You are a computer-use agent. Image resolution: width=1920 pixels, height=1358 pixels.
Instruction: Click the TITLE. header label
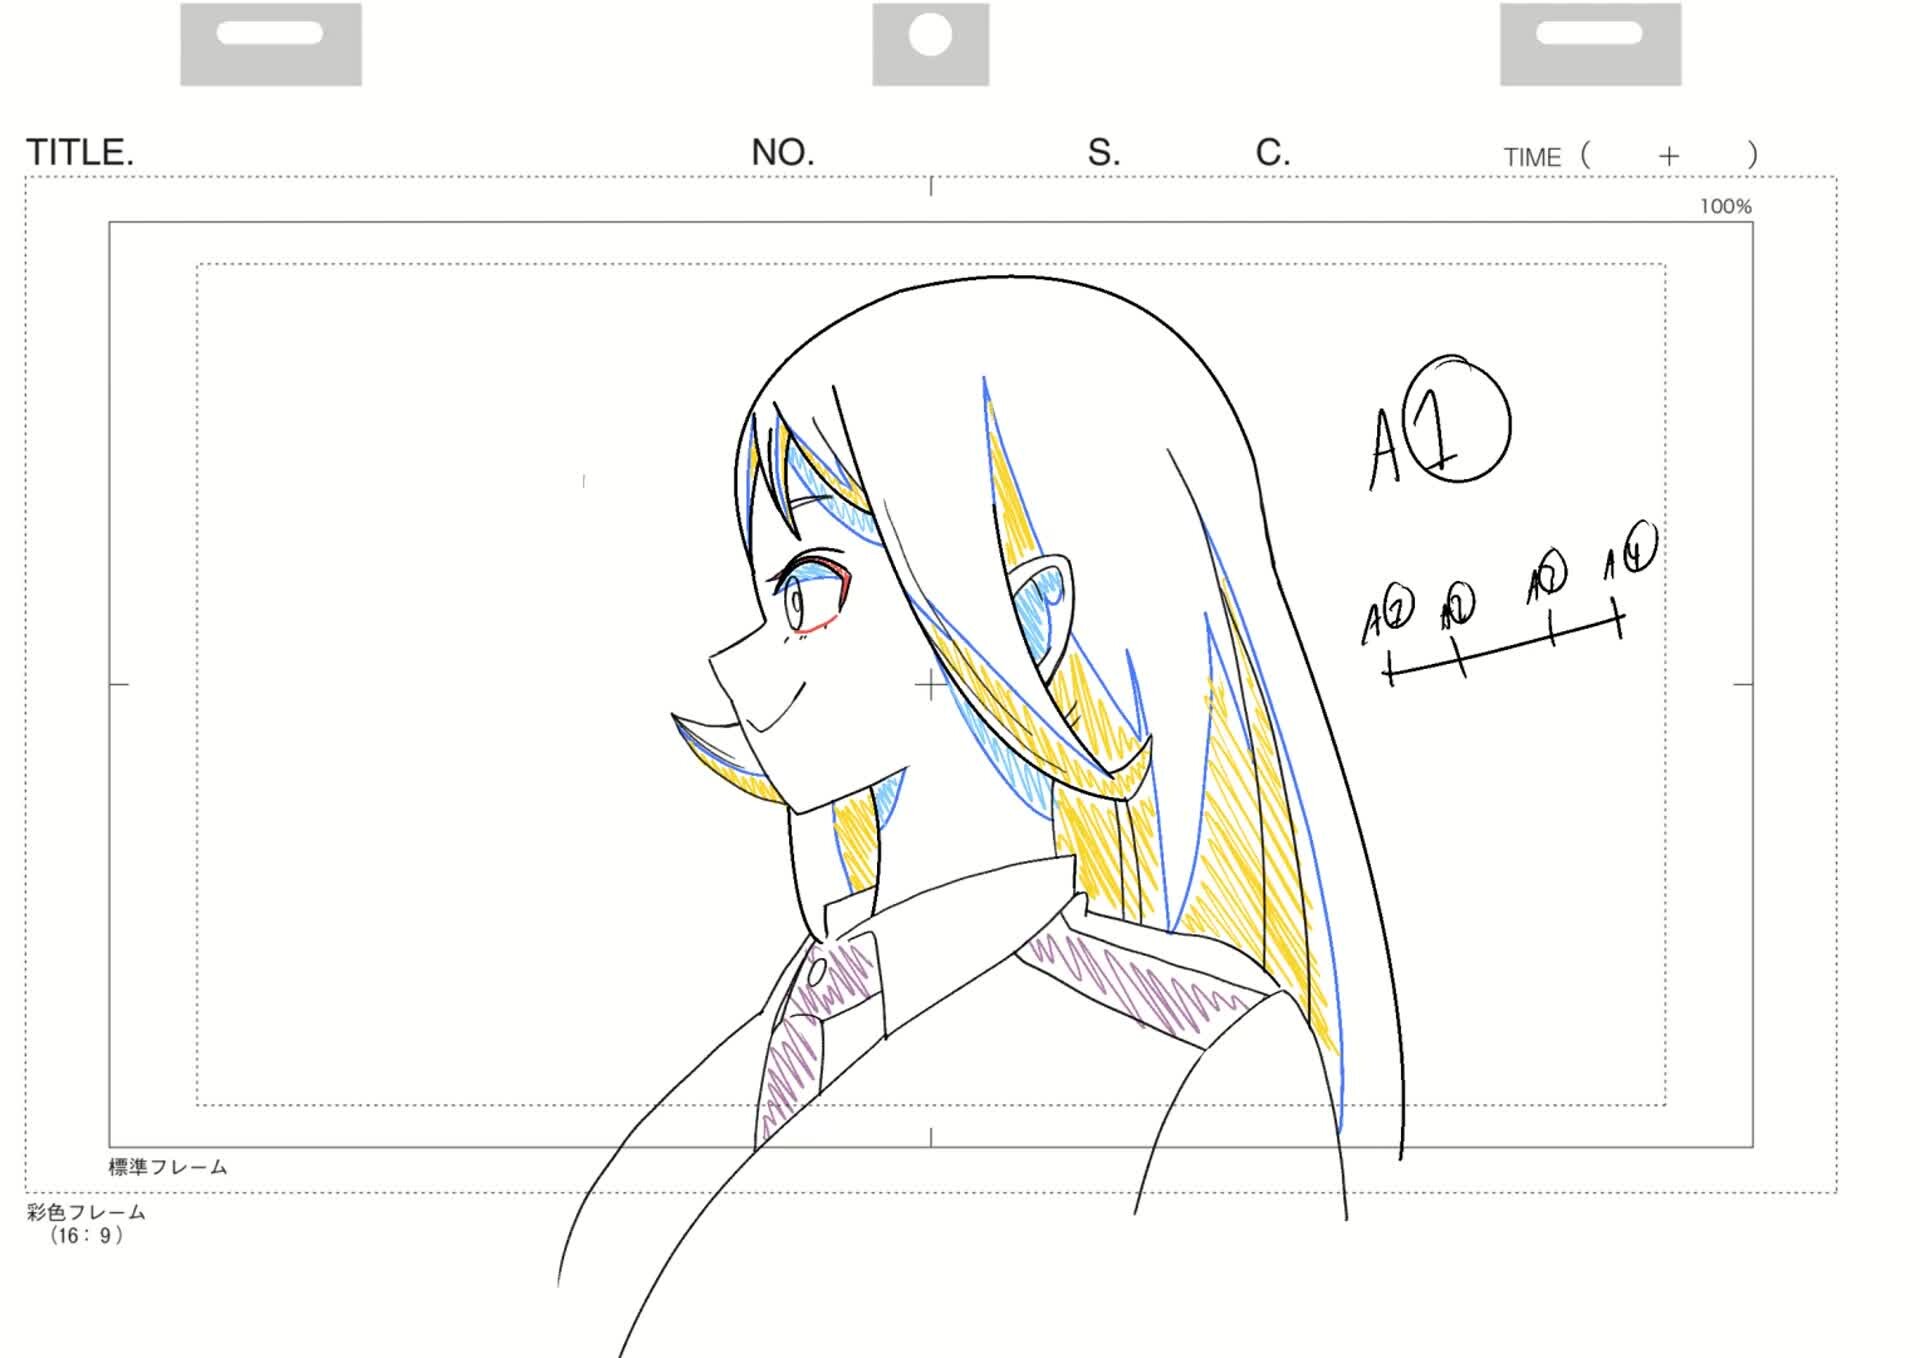pos(80,153)
